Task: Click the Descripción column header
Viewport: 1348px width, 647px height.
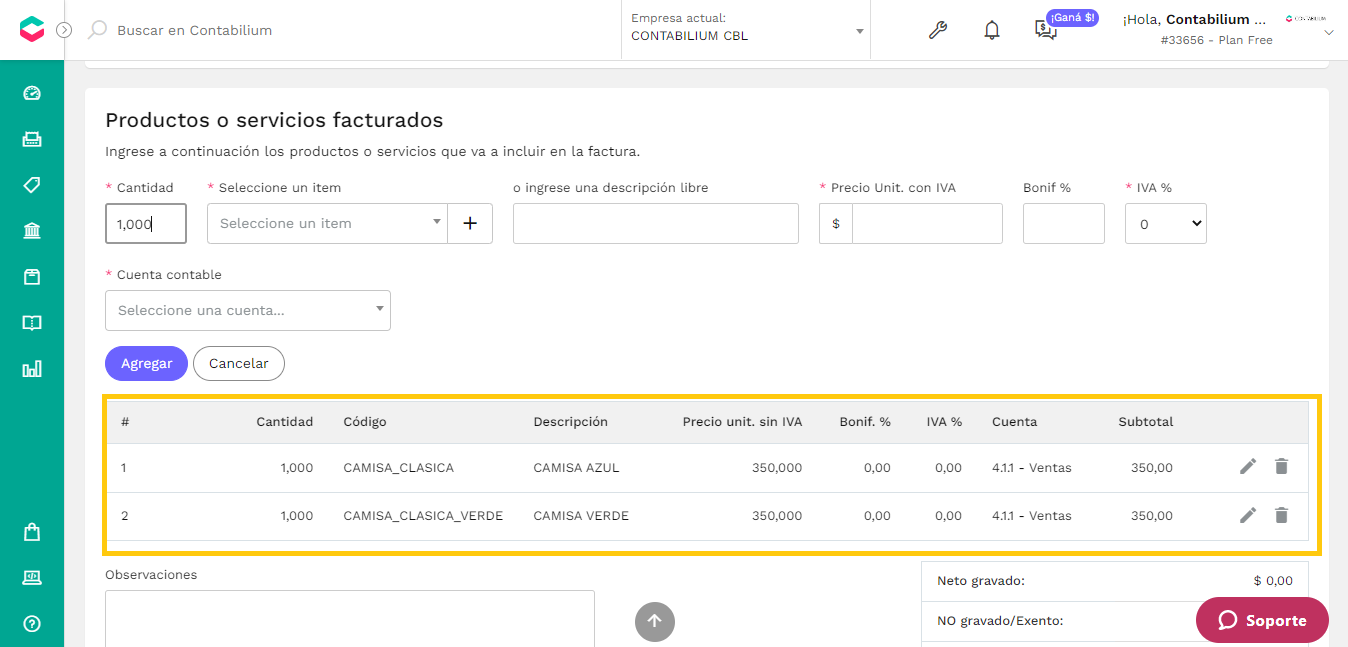Action: (571, 422)
